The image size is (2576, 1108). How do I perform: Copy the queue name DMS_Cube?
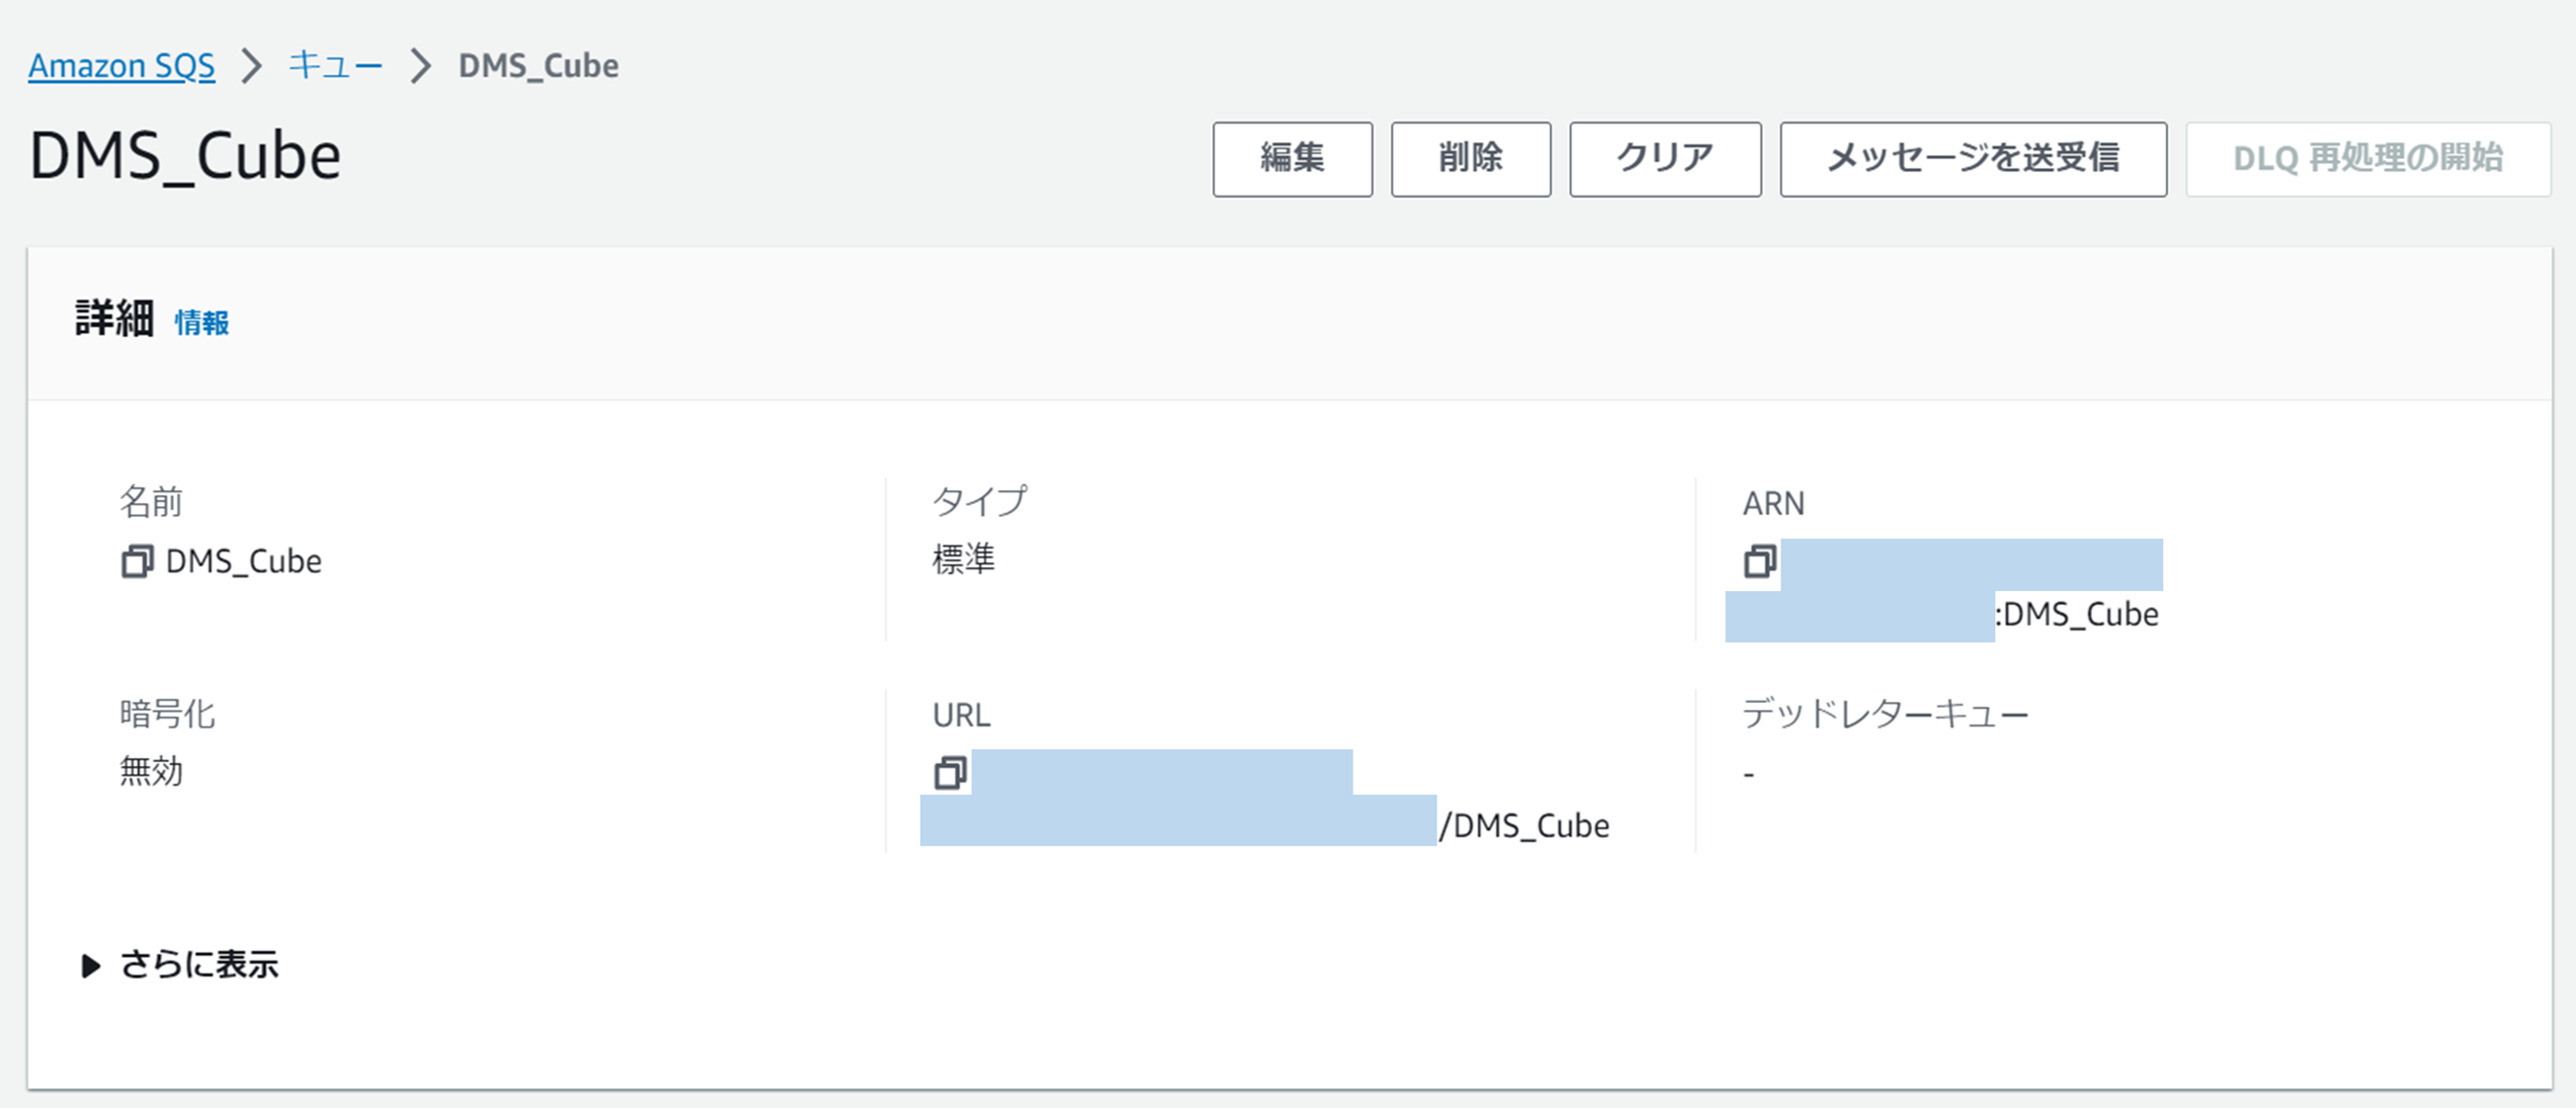pyautogui.click(x=137, y=562)
